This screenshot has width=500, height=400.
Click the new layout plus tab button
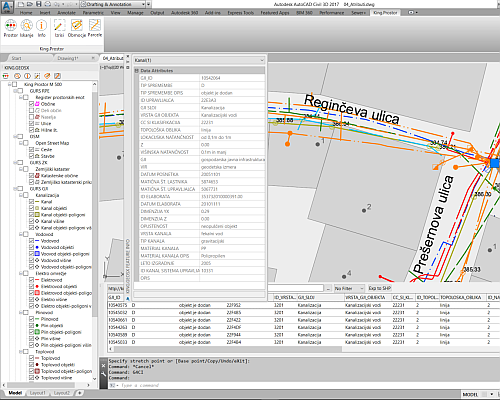[x=80, y=393]
